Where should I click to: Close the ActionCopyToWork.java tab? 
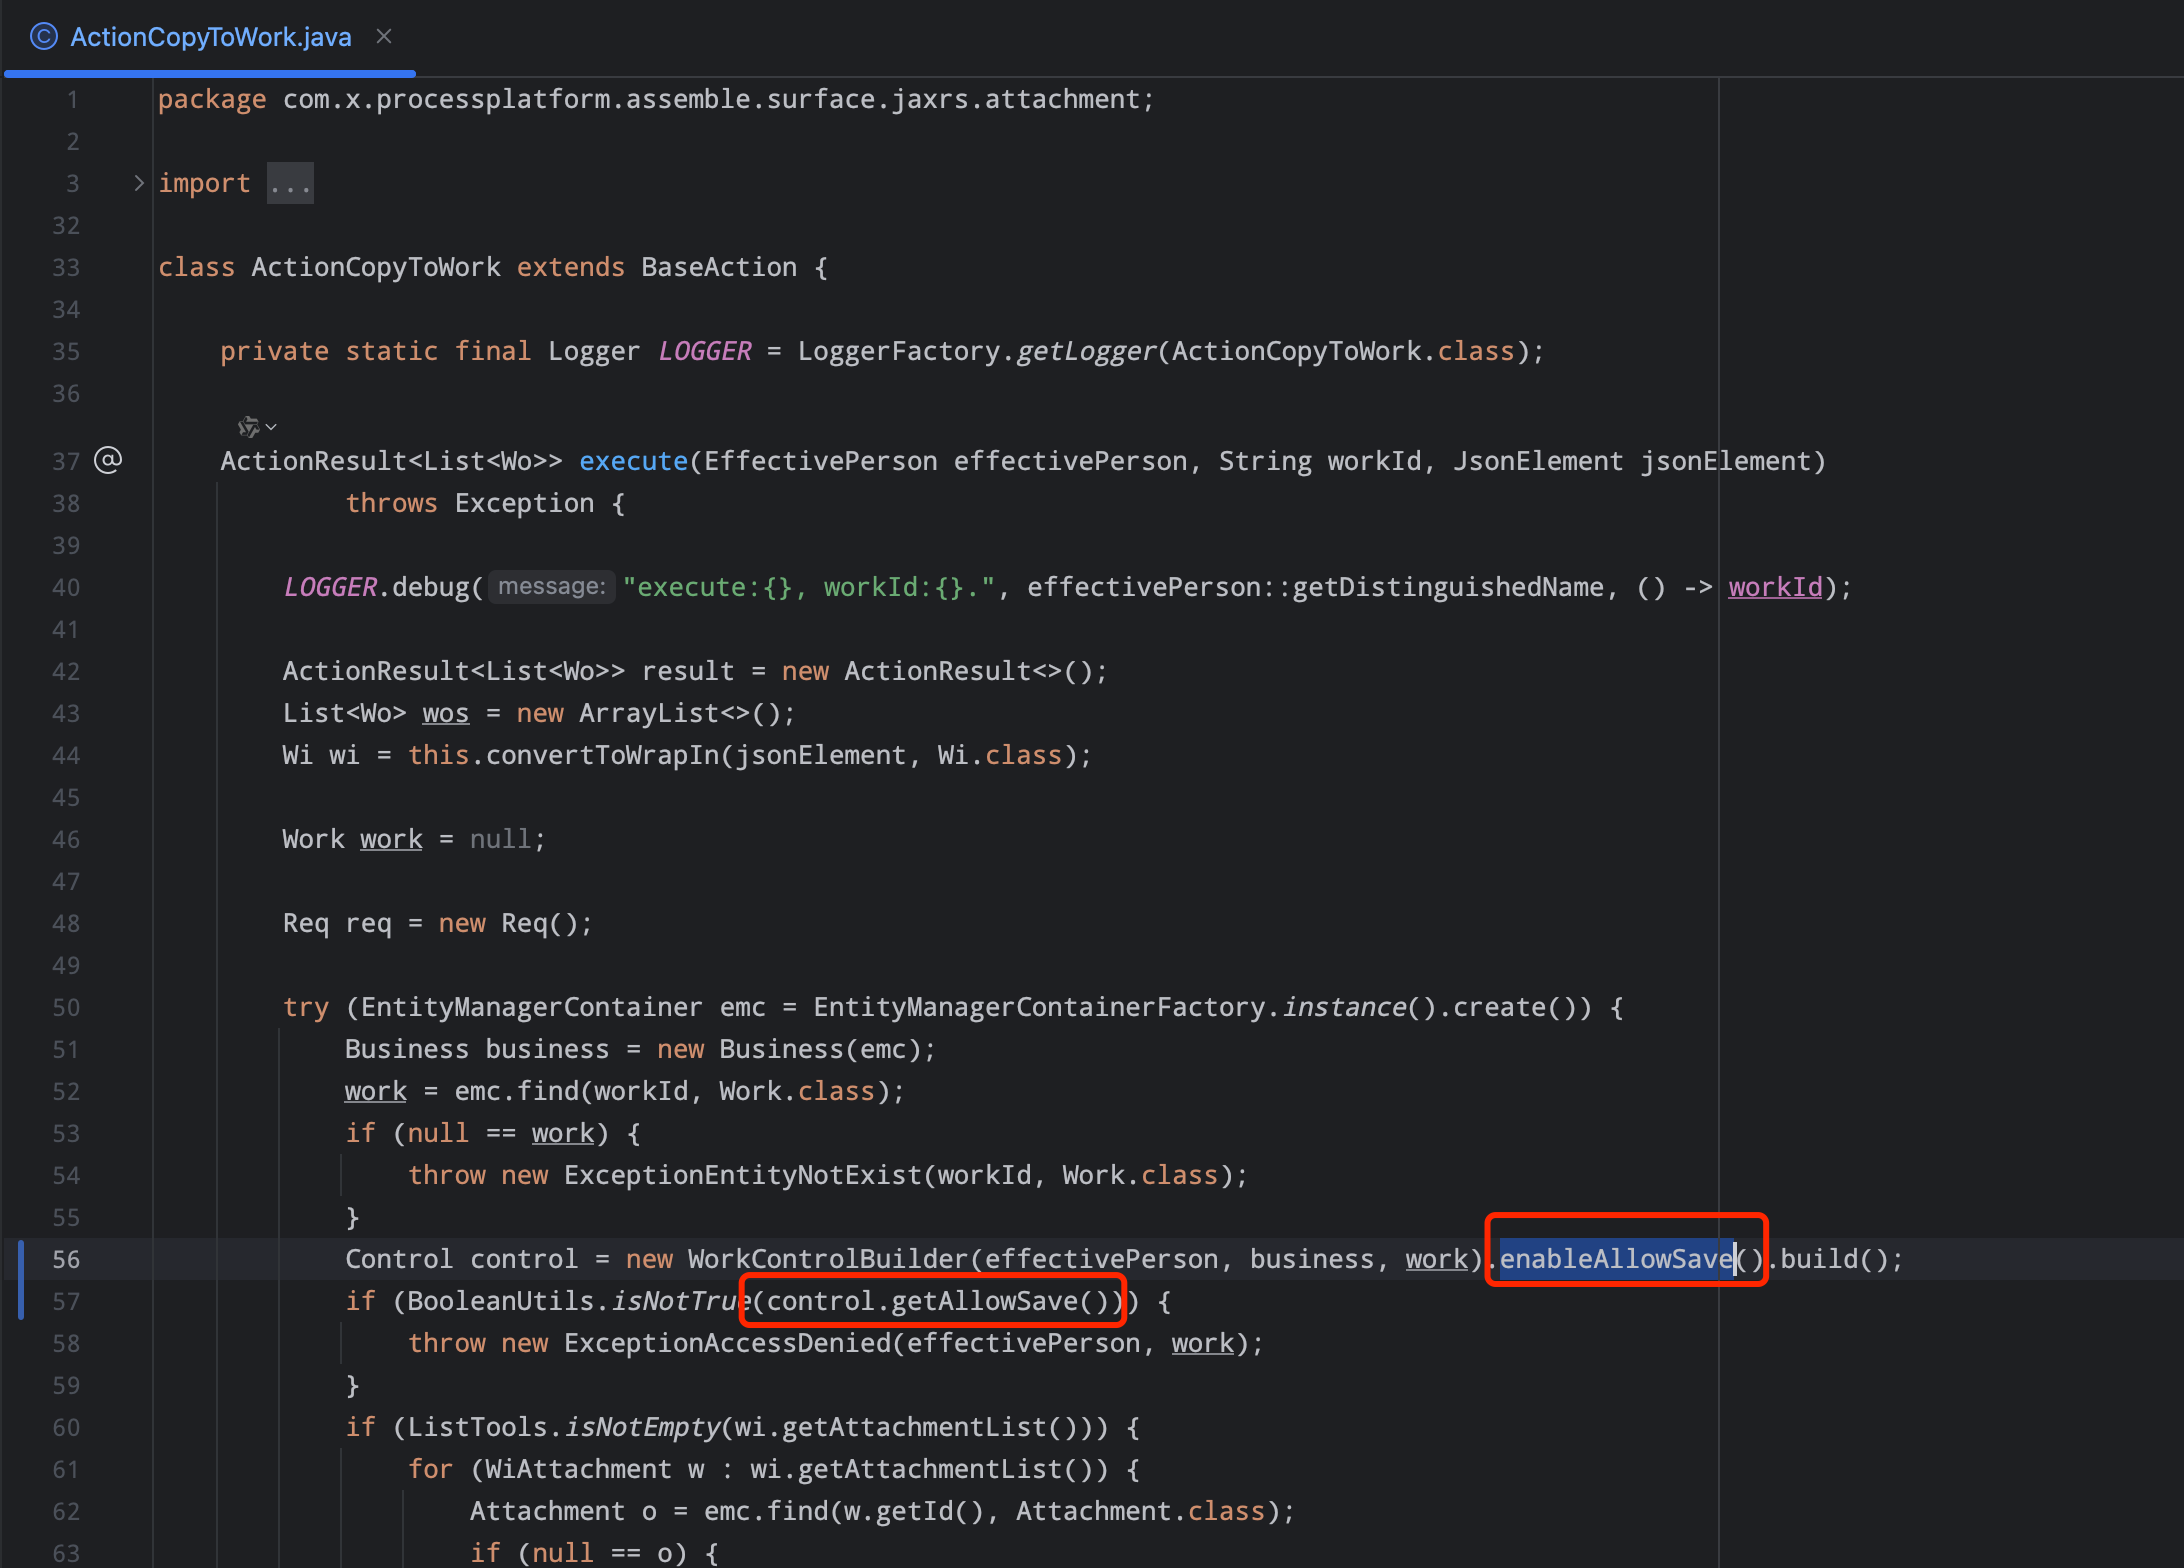(x=384, y=37)
